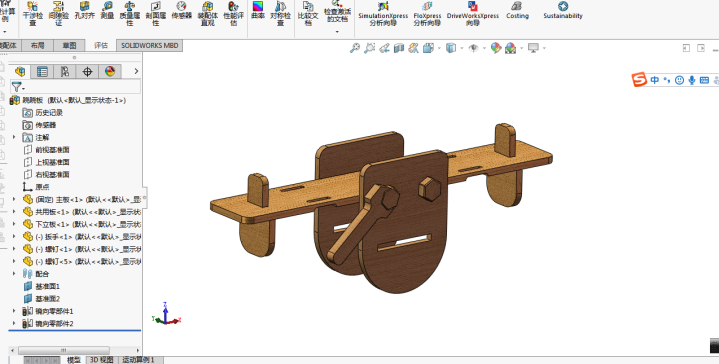Open the 运动算例 1 tab
Screen dimensions: 719x364
[x=138, y=360]
